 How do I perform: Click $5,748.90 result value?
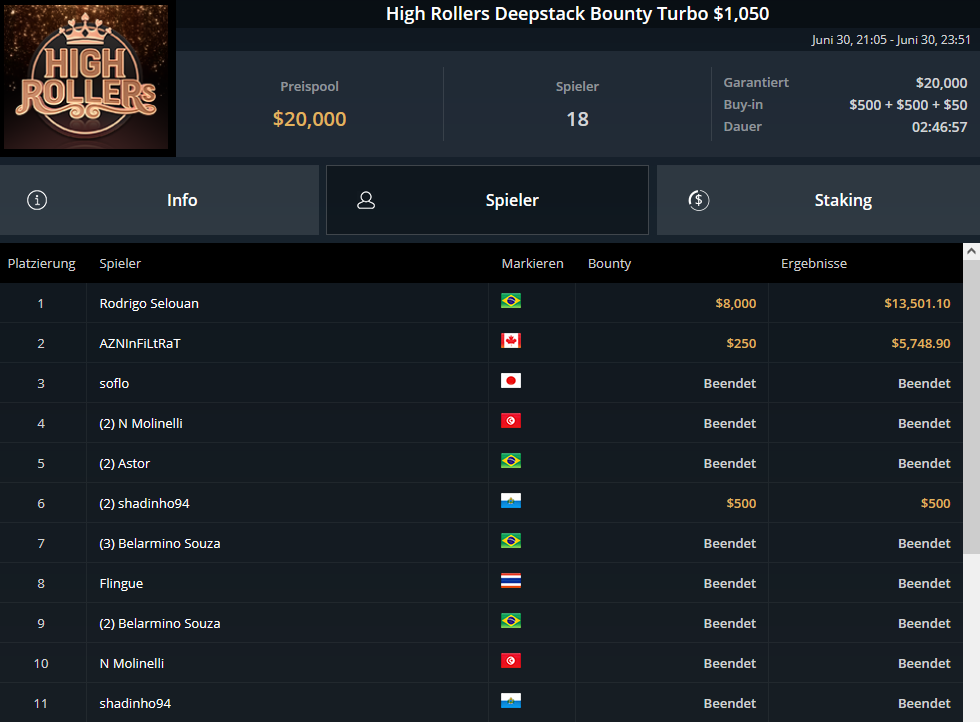pyautogui.click(x=921, y=343)
